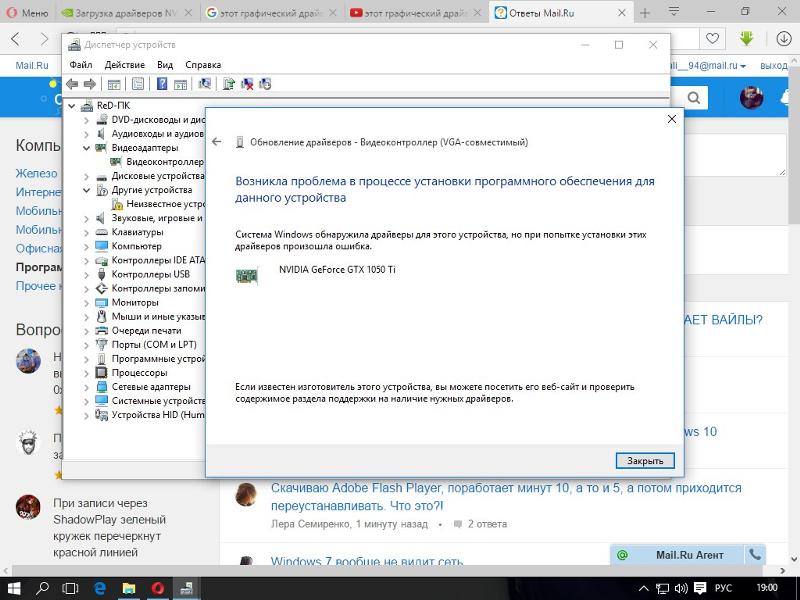Collapse the Другие устройства node
800x600 pixels.
[x=86, y=190]
